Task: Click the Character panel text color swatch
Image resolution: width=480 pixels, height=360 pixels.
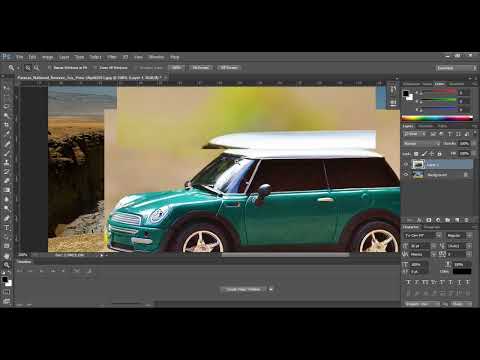Action: coord(462,272)
